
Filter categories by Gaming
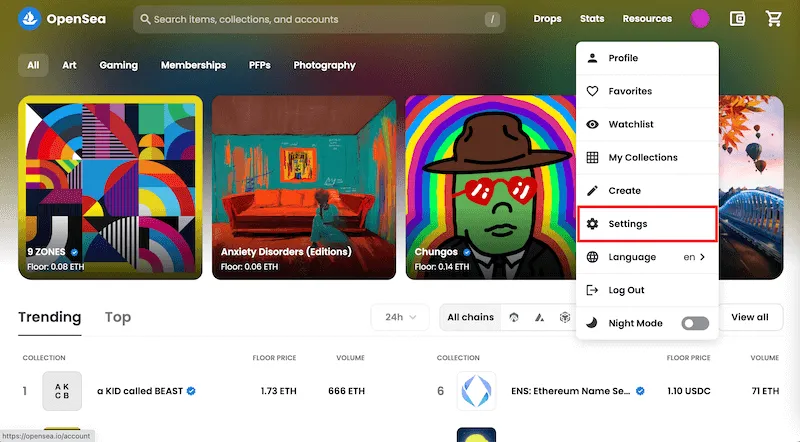(x=118, y=65)
